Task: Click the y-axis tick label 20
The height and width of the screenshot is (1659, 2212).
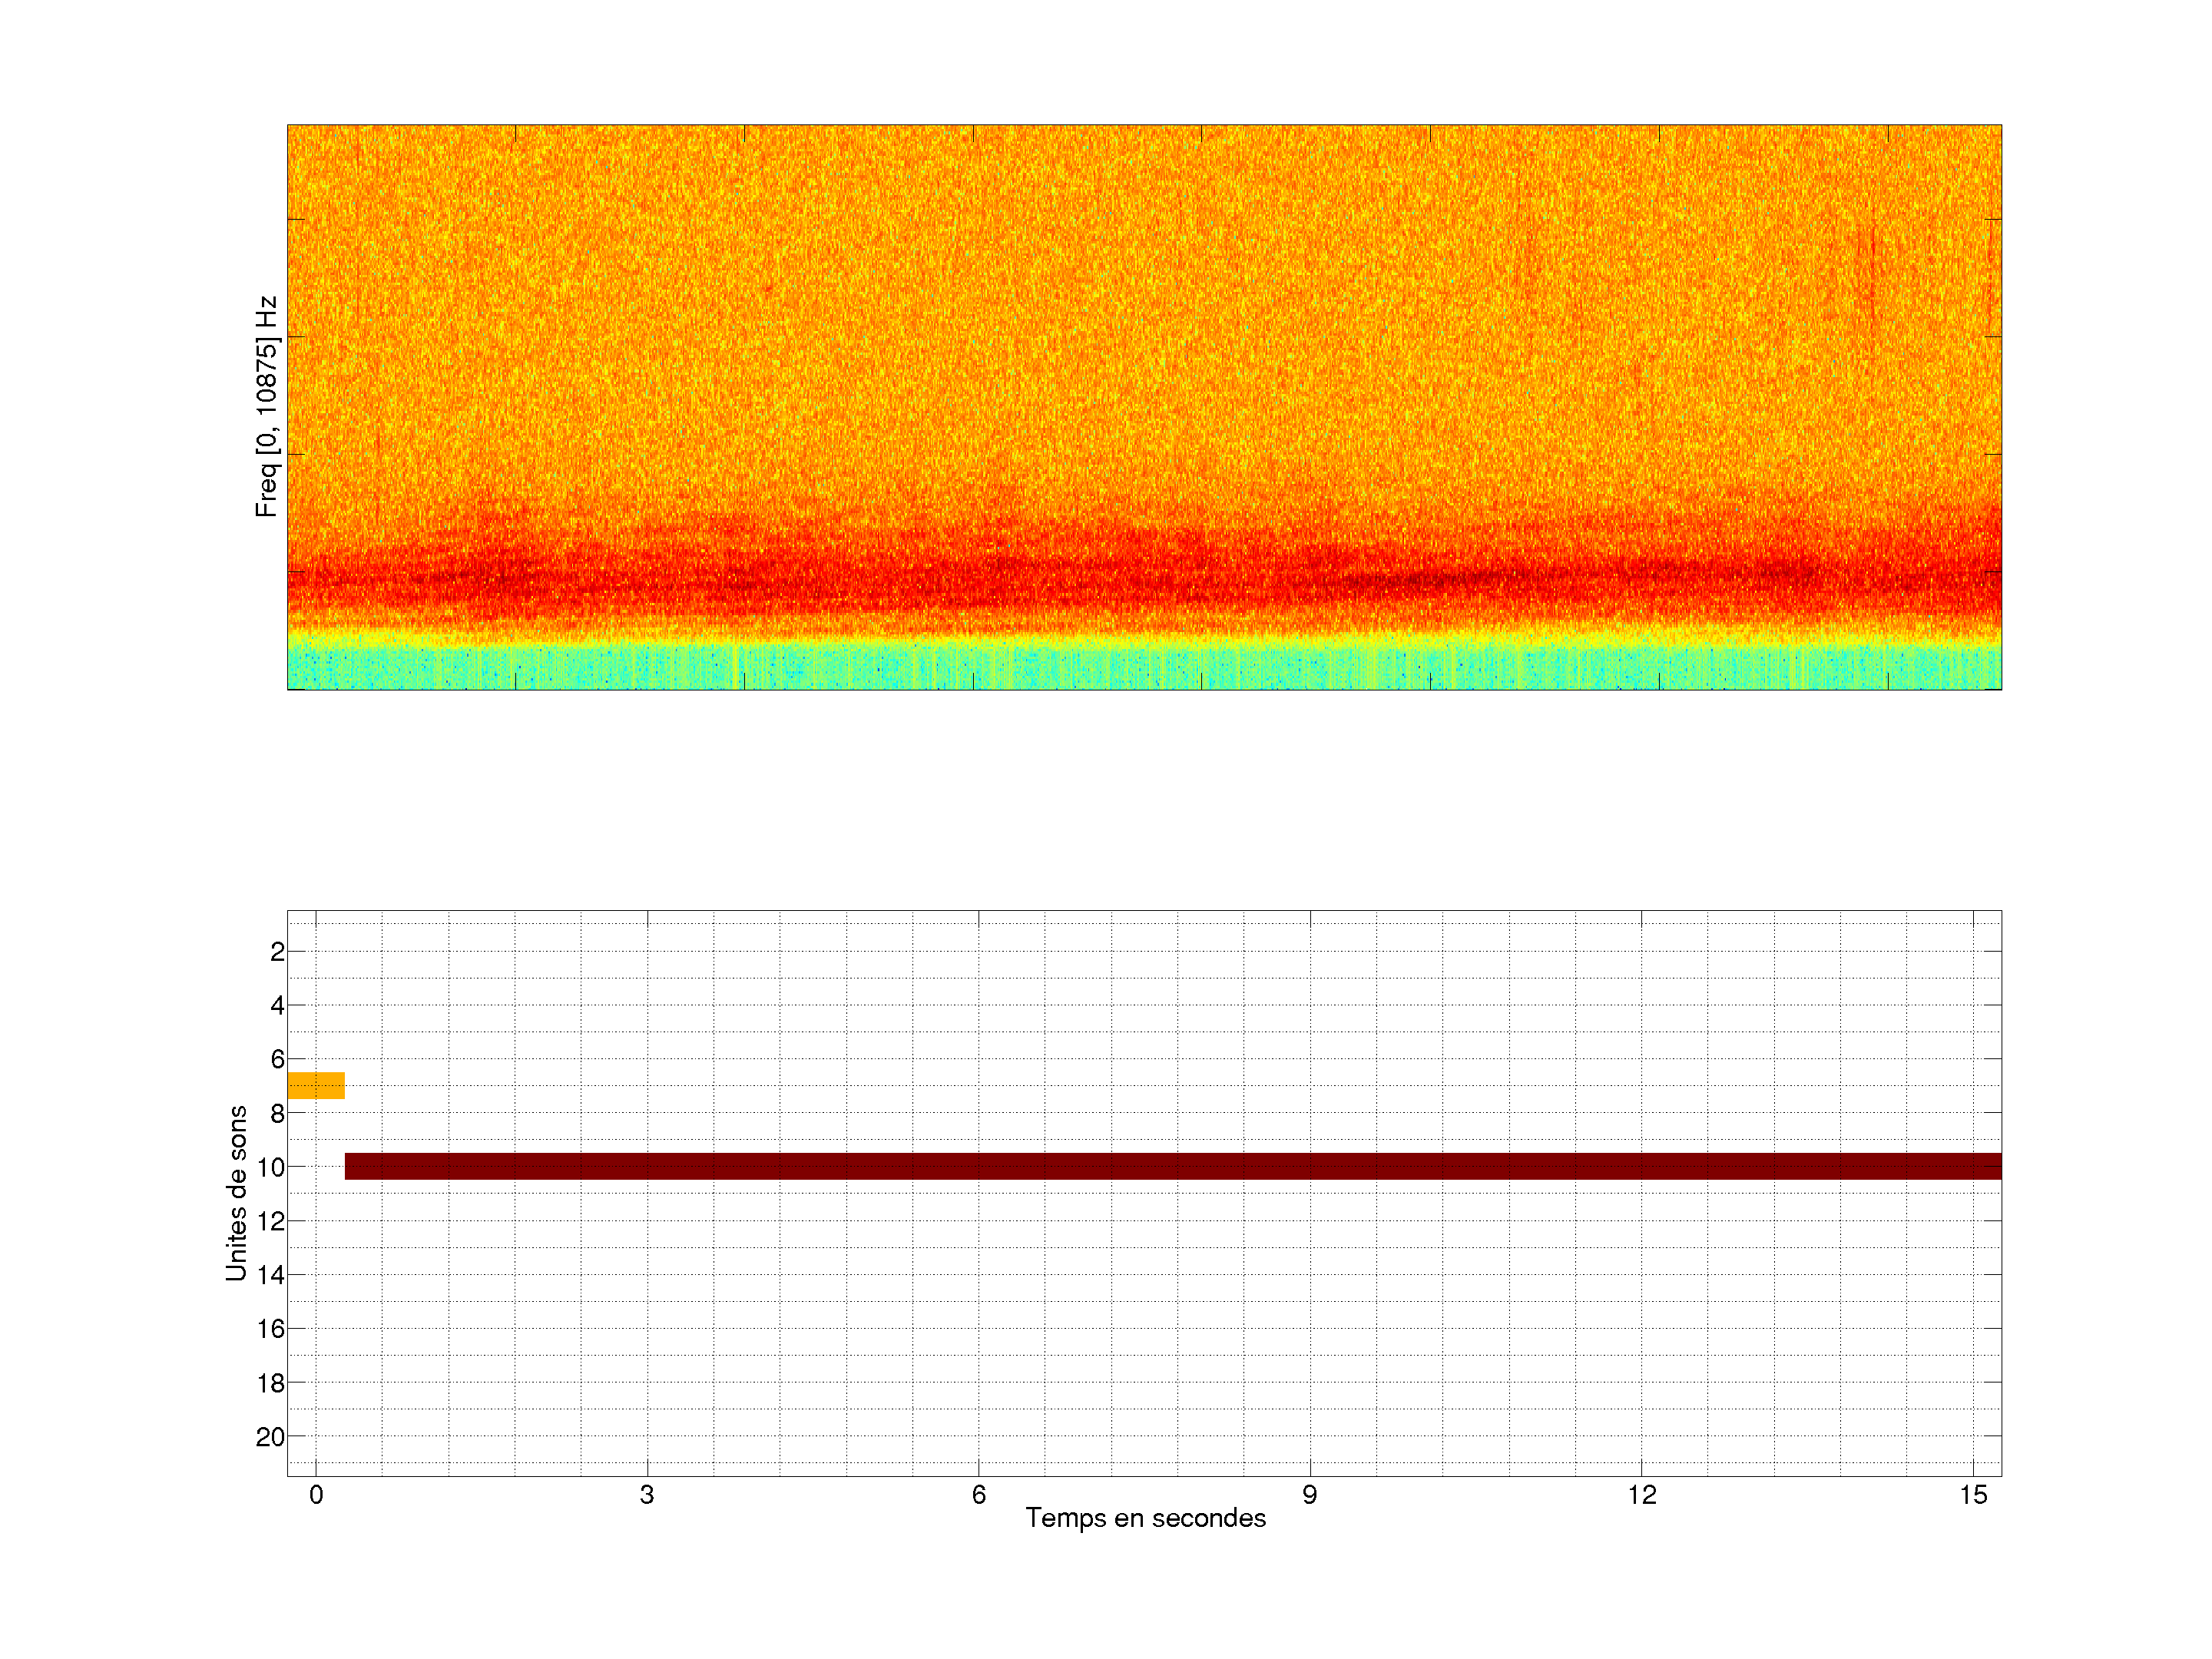Action: pyautogui.click(x=271, y=1437)
